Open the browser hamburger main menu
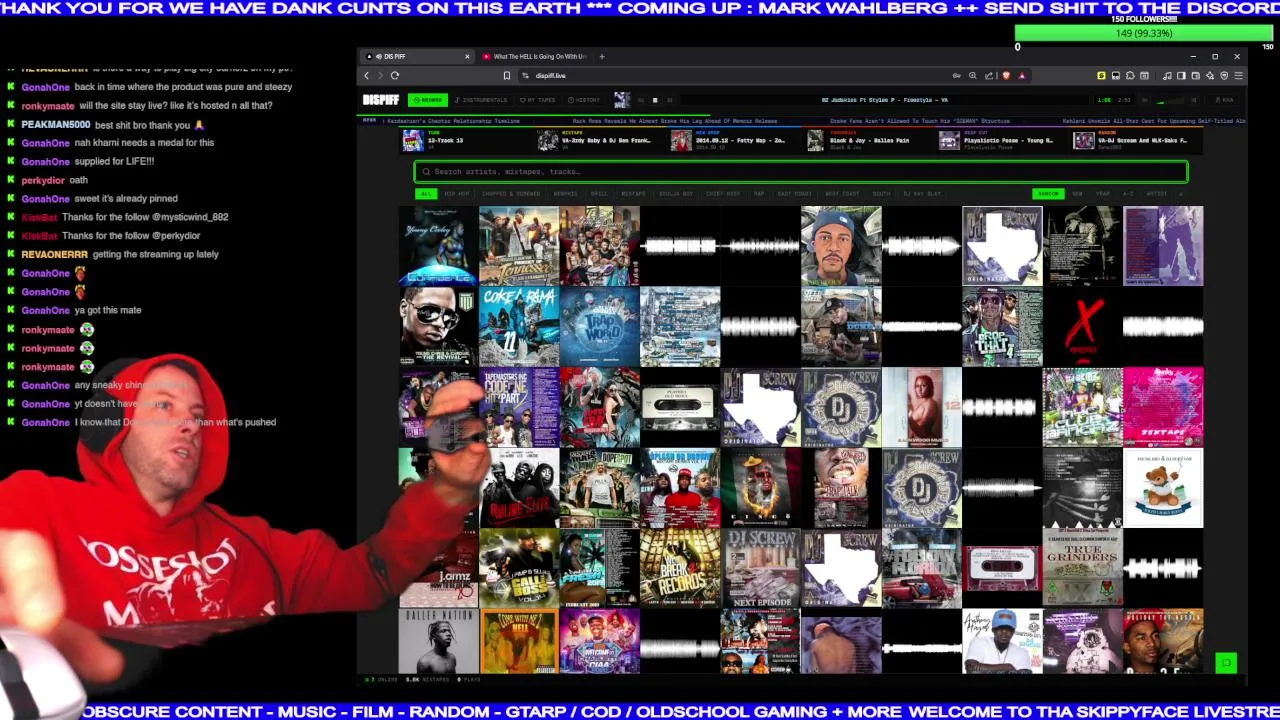 1238,76
